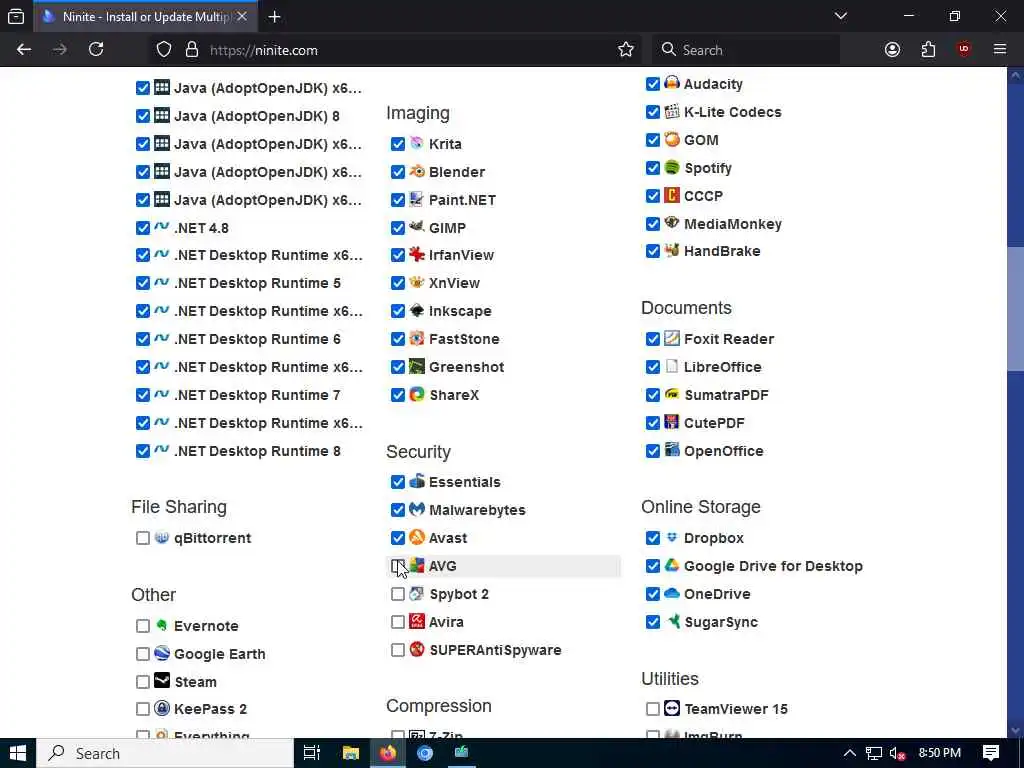Open the list all tabs dropdown arrow
The height and width of the screenshot is (768, 1024).
point(840,16)
